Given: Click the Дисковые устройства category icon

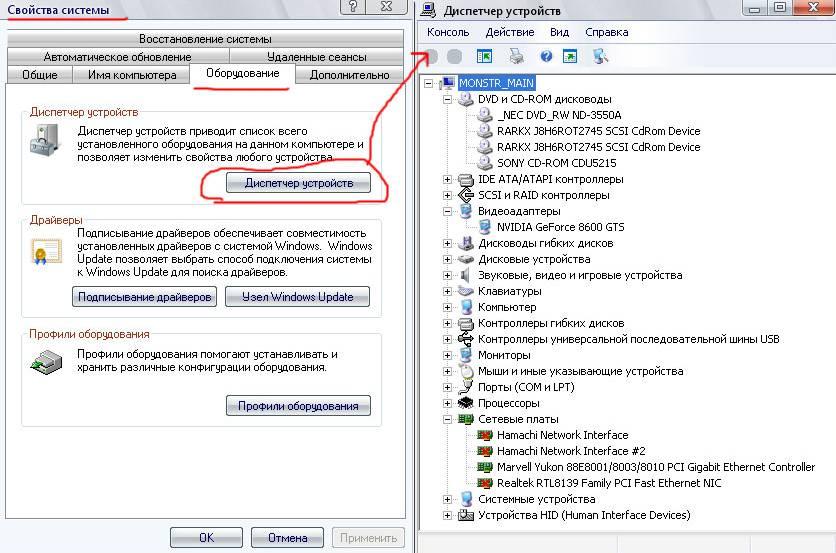Looking at the screenshot, I should click(x=466, y=259).
